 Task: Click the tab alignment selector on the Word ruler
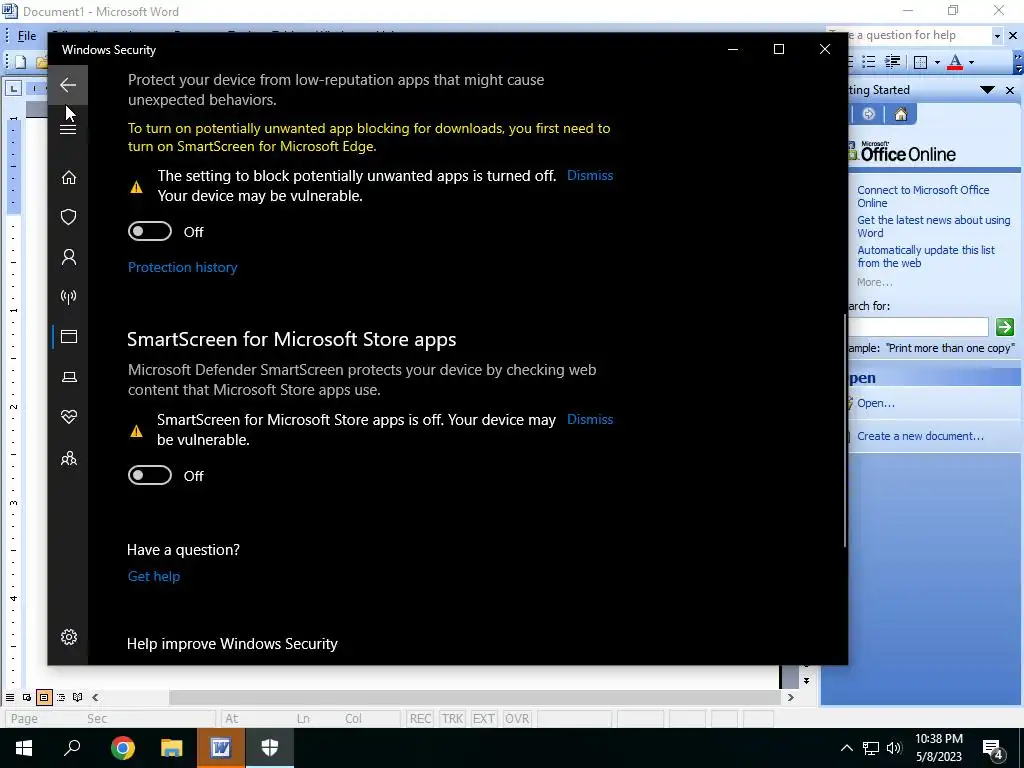14,88
